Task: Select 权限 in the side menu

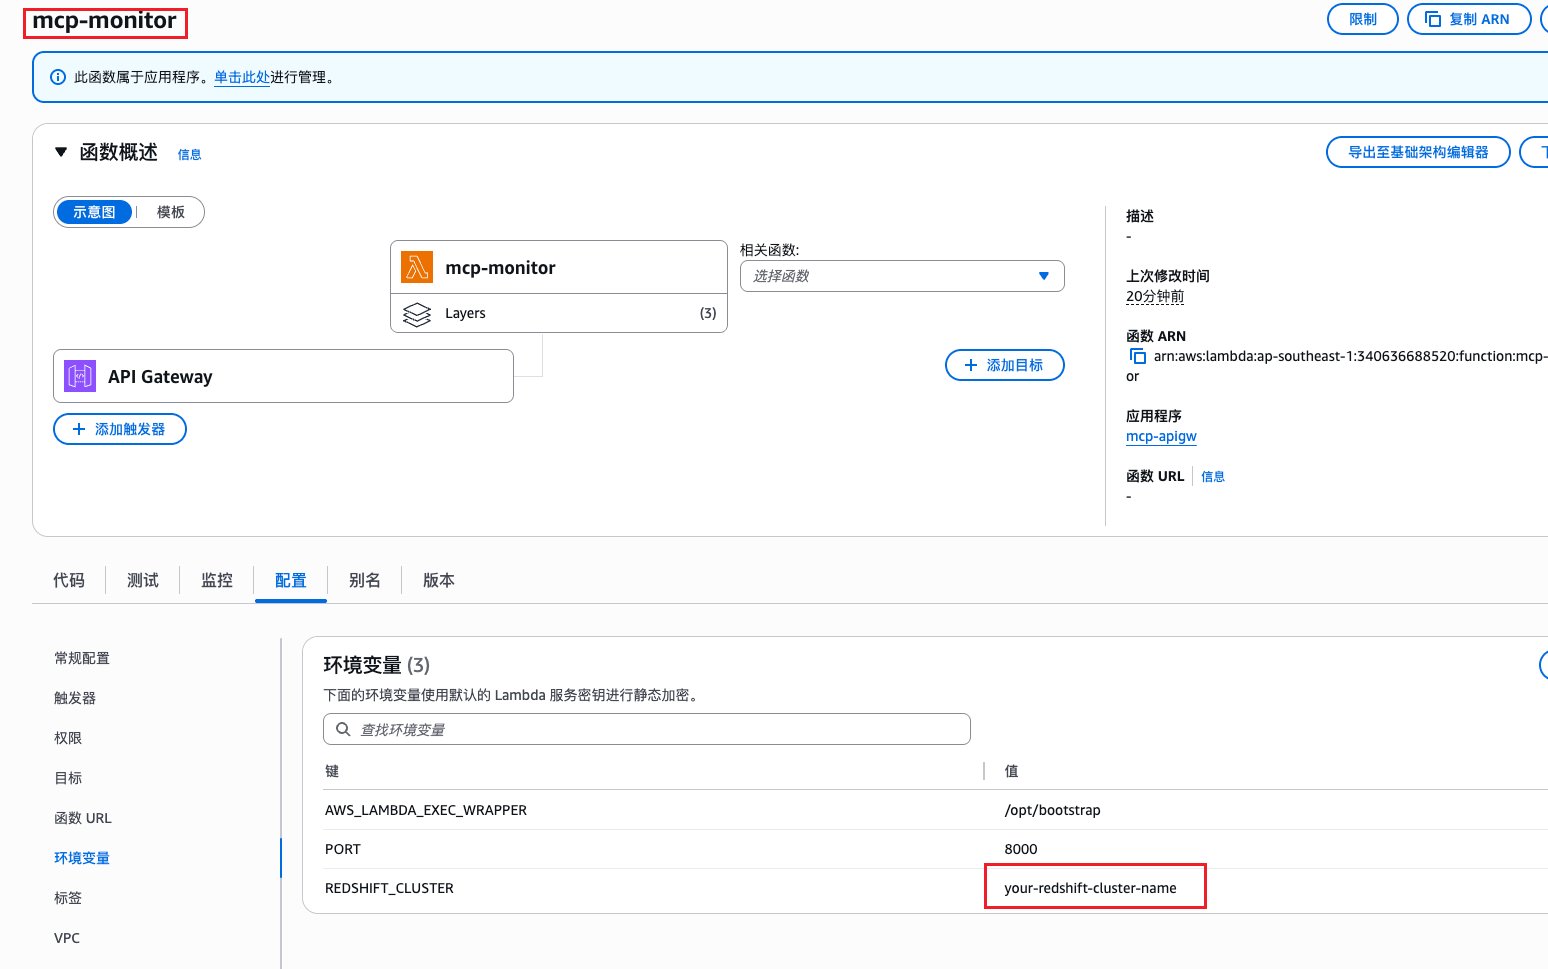Action: [x=68, y=738]
